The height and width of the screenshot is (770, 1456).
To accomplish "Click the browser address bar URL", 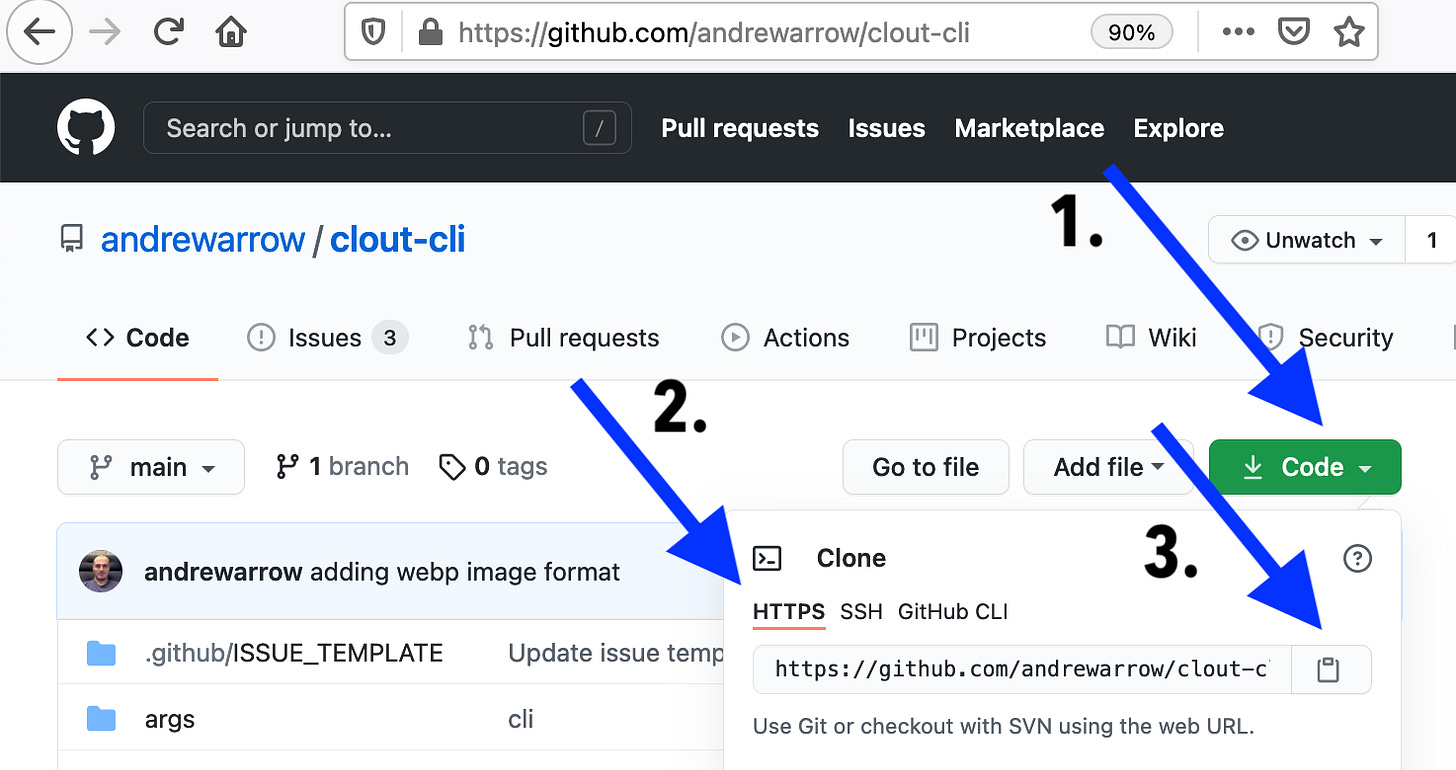I will (714, 33).
